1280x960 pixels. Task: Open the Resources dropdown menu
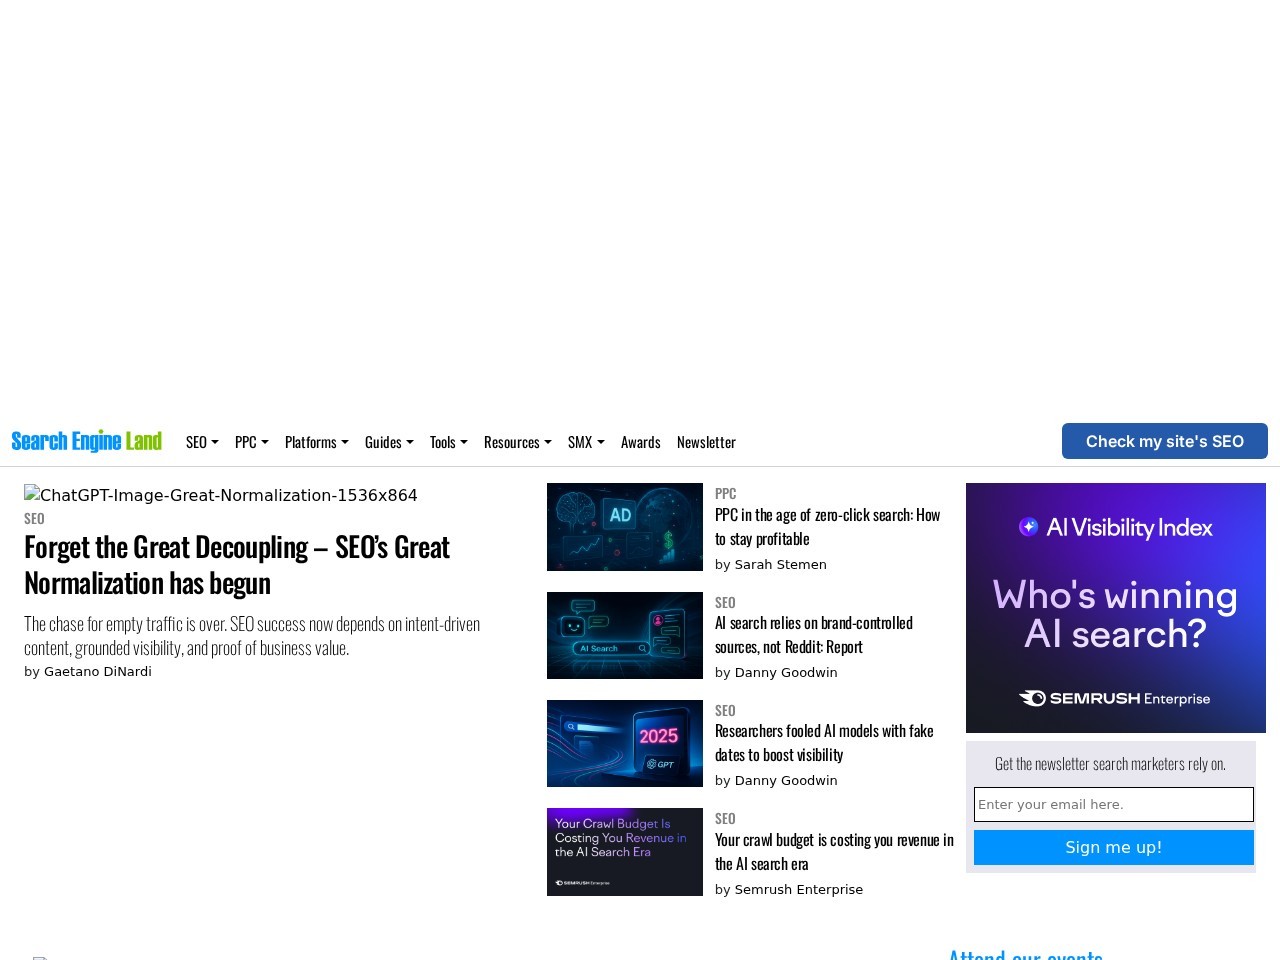517,442
